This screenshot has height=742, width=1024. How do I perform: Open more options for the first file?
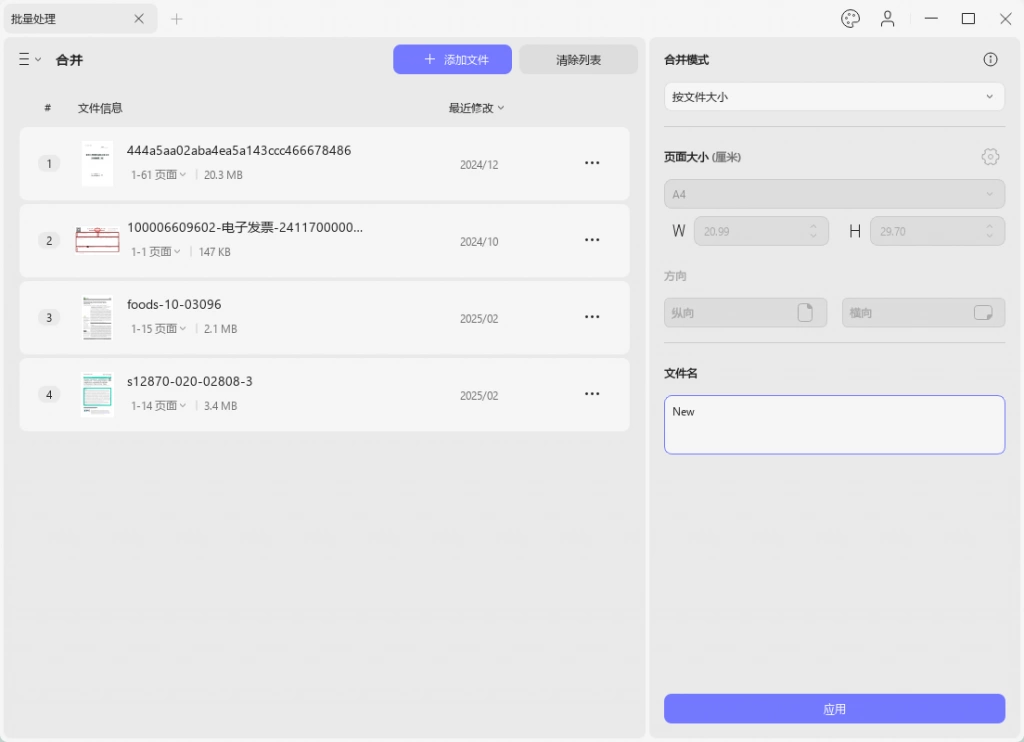(x=592, y=163)
